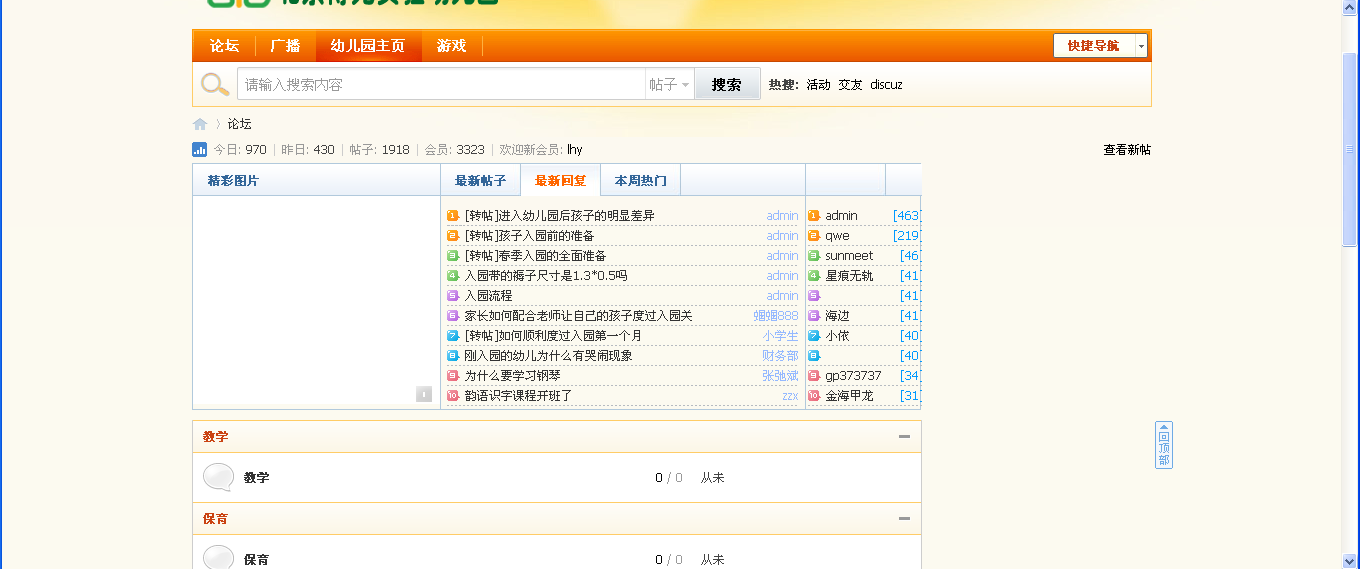1360x569 pixels.
Task: Open the 论坛 nav menu item
Action: (224, 46)
